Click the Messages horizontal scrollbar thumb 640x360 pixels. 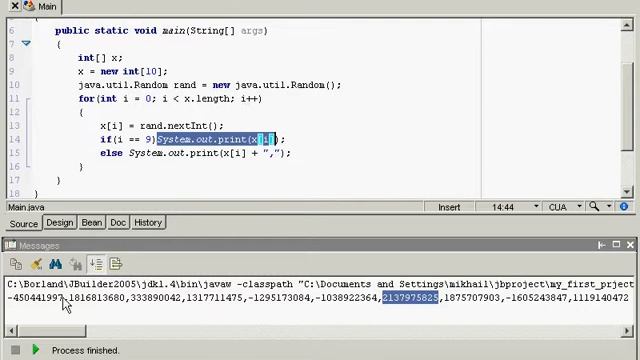pyautogui.click(x=52, y=331)
